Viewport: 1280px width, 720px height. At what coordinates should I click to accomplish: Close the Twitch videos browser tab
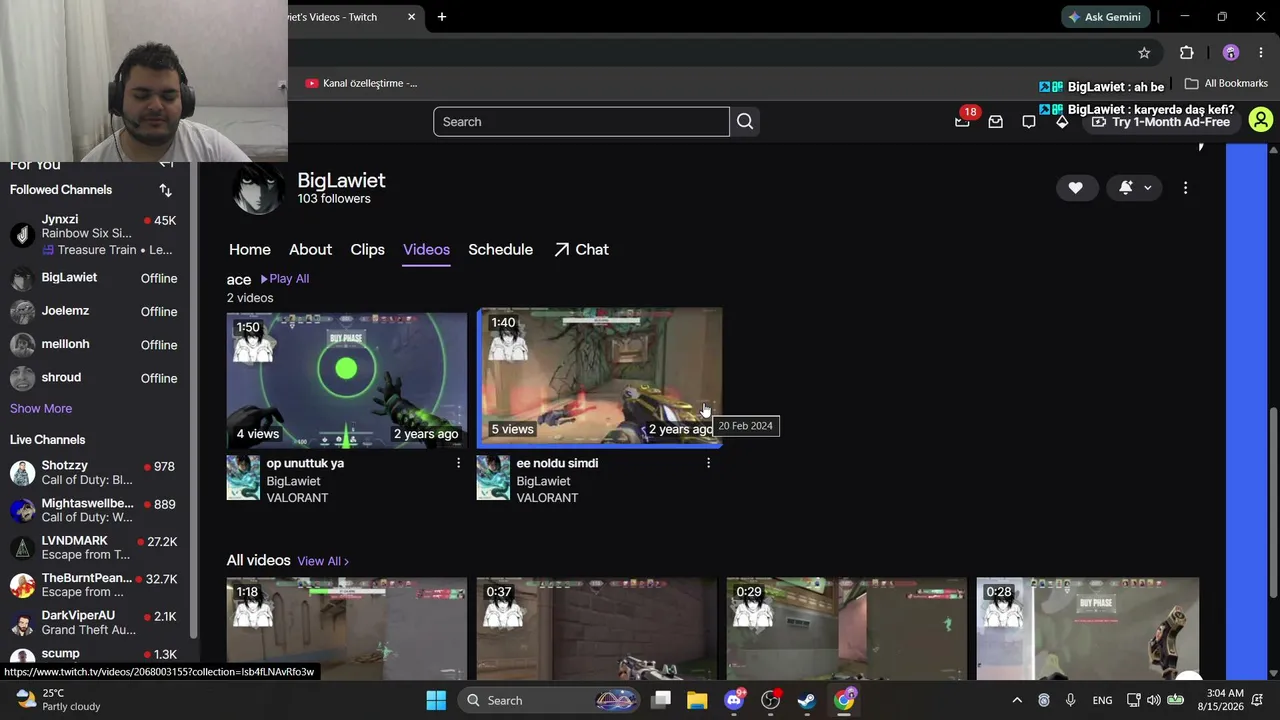[x=411, y=17]
